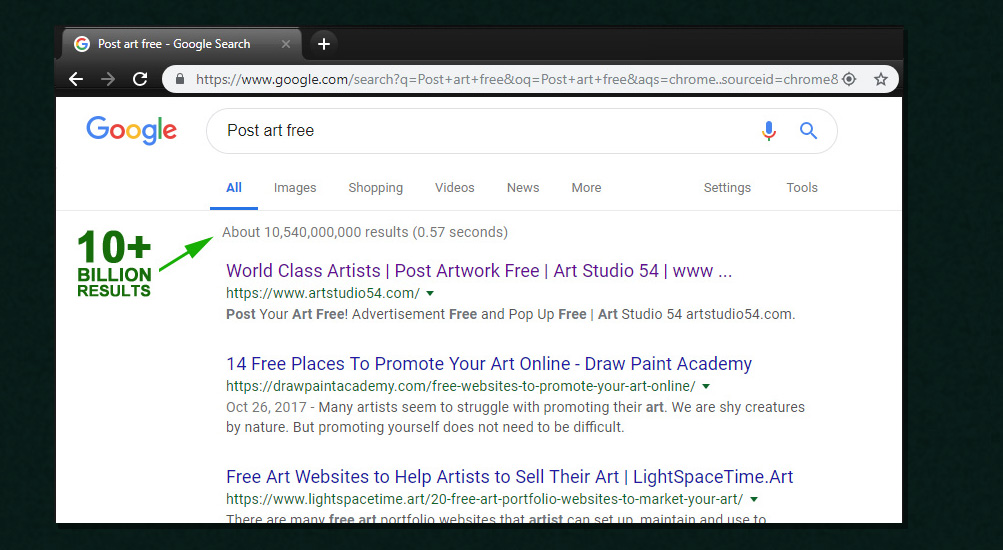Open 14 Free Places To Promote result

(488, 364)
